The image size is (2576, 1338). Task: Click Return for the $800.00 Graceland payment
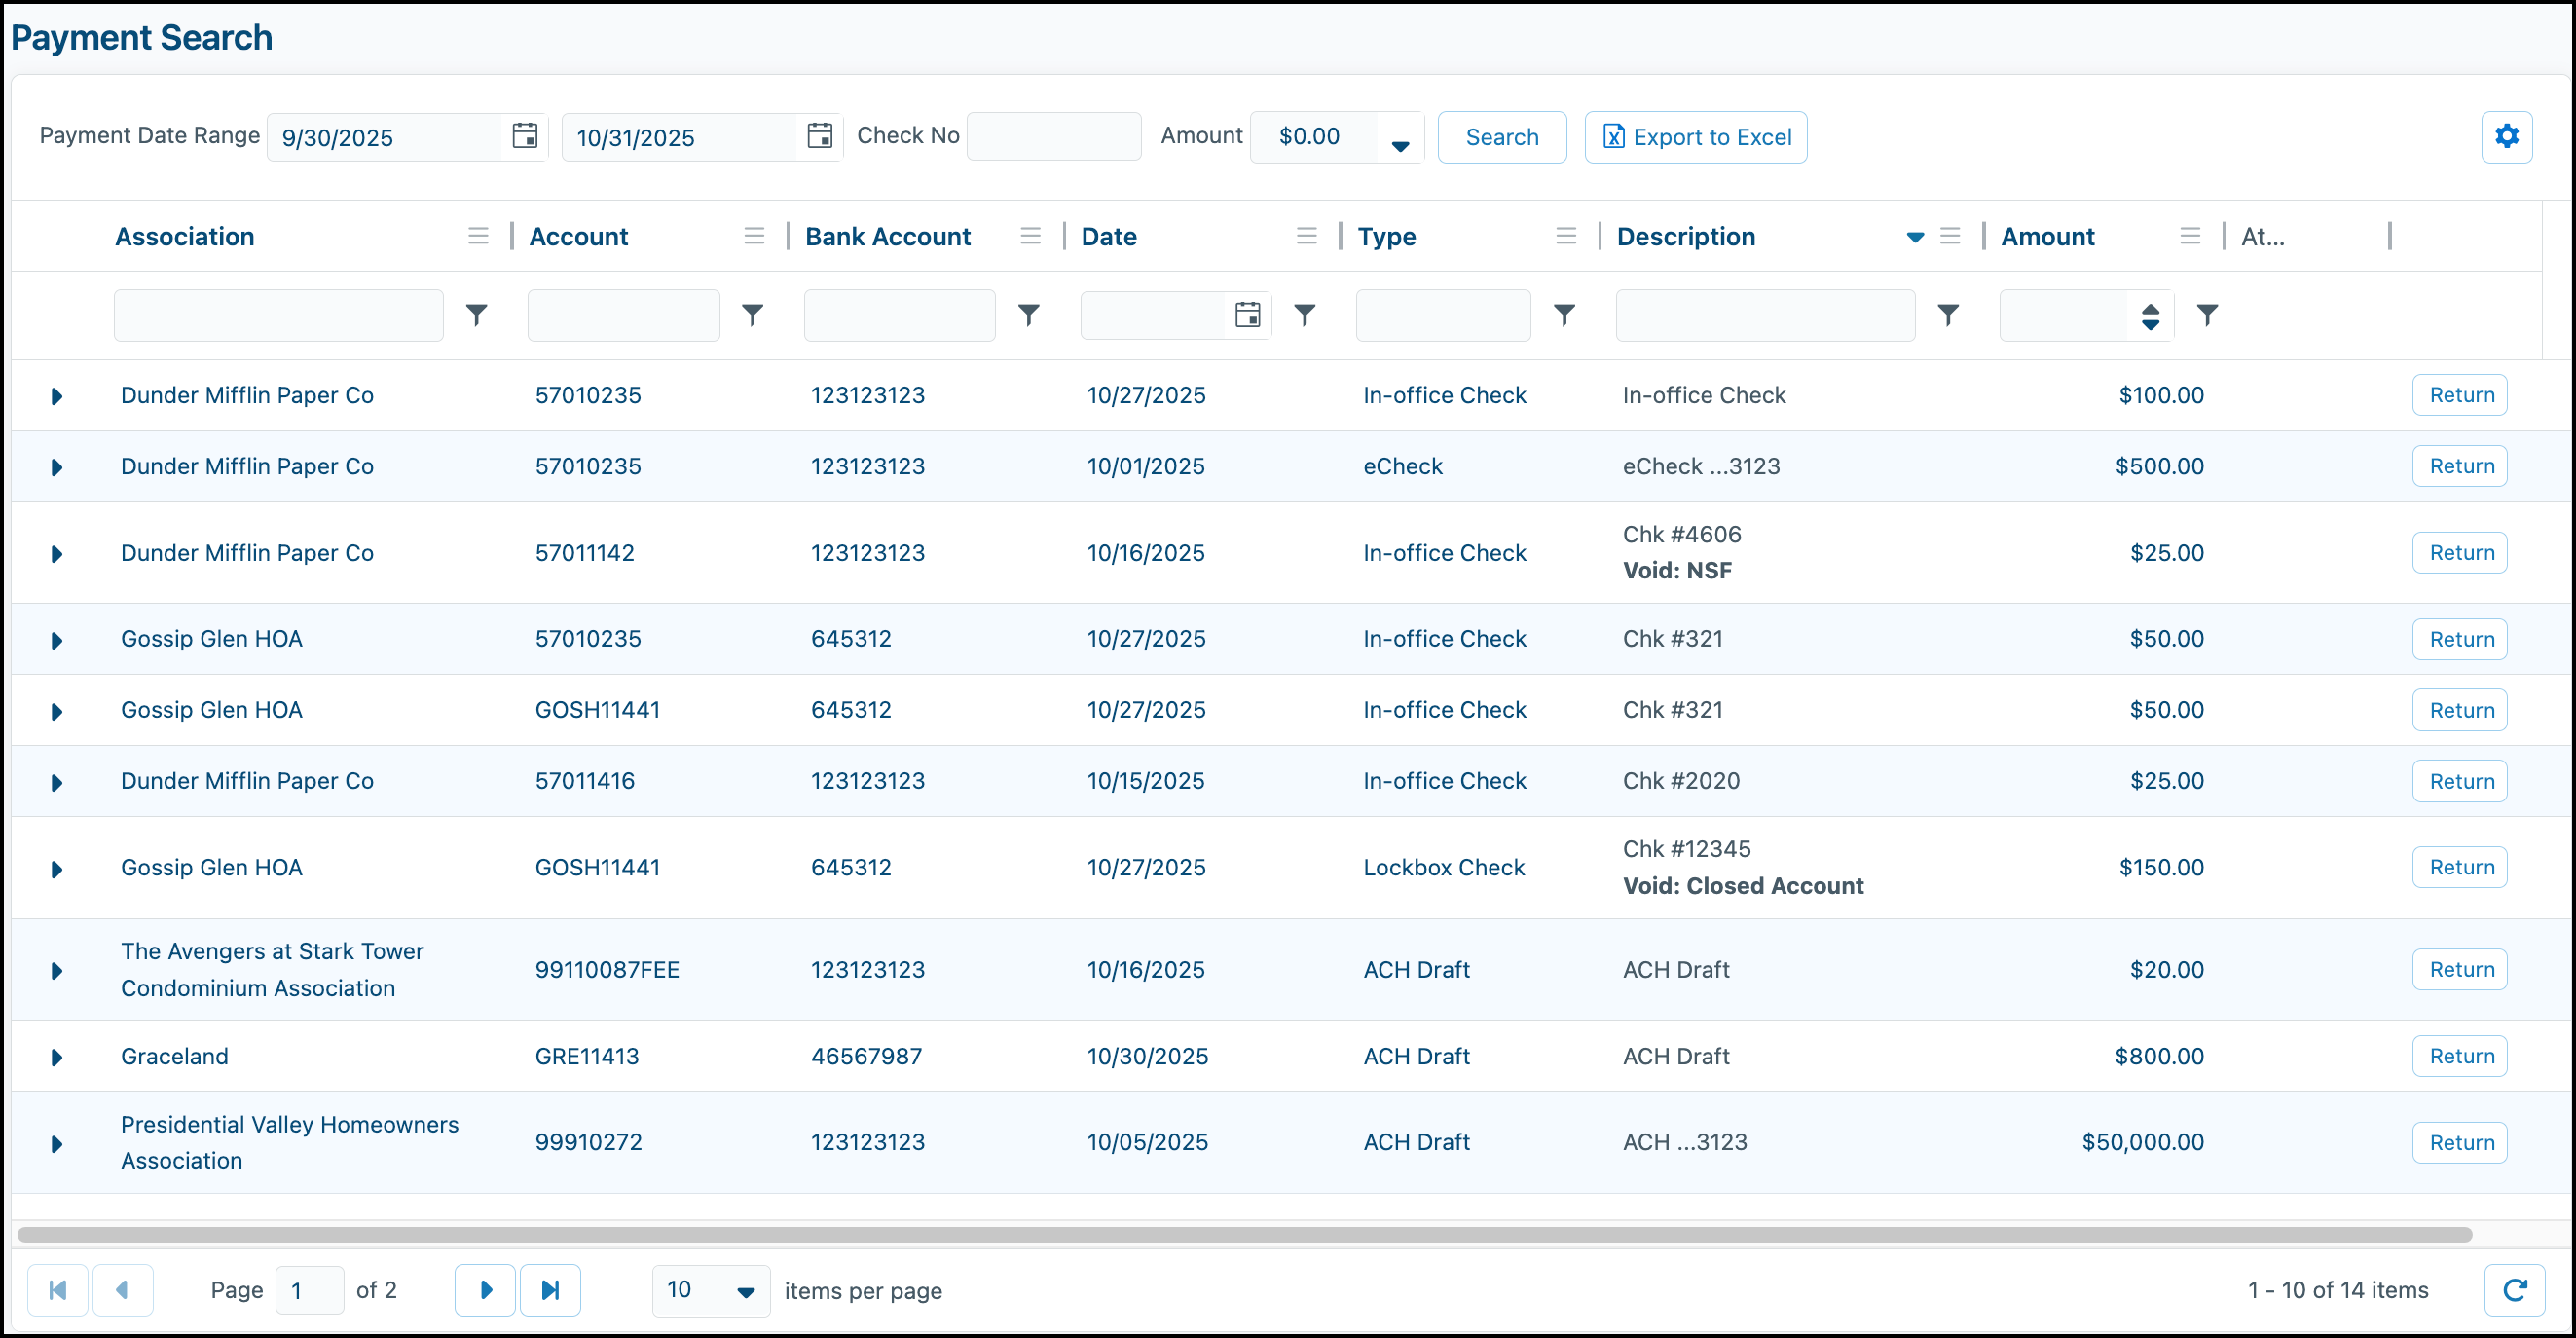coord(2460,1056)
